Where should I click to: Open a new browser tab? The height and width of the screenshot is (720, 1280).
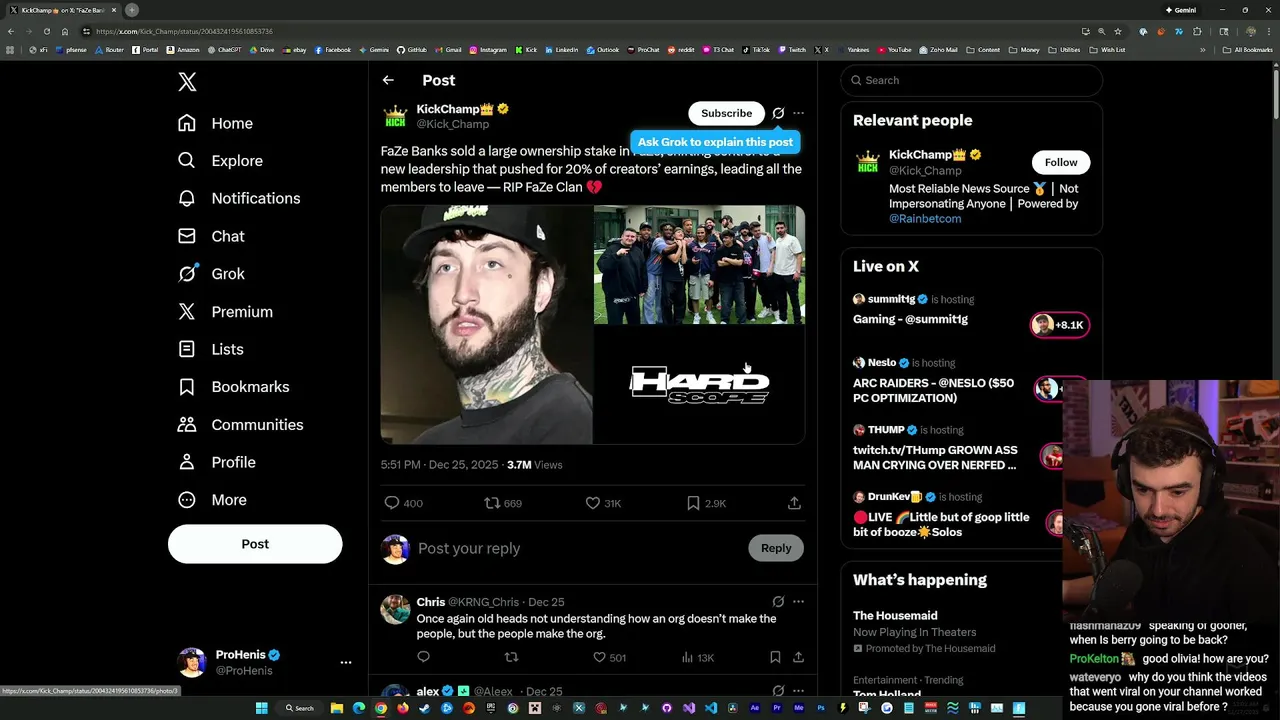[131, 10]
